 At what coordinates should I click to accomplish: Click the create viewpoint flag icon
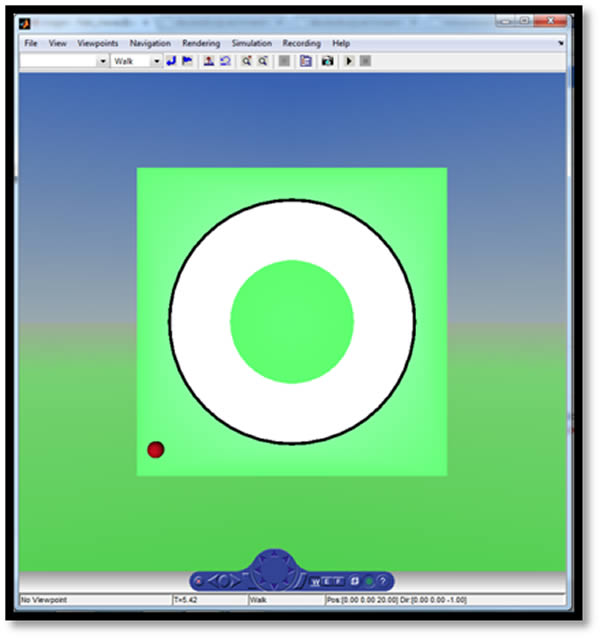186,61
